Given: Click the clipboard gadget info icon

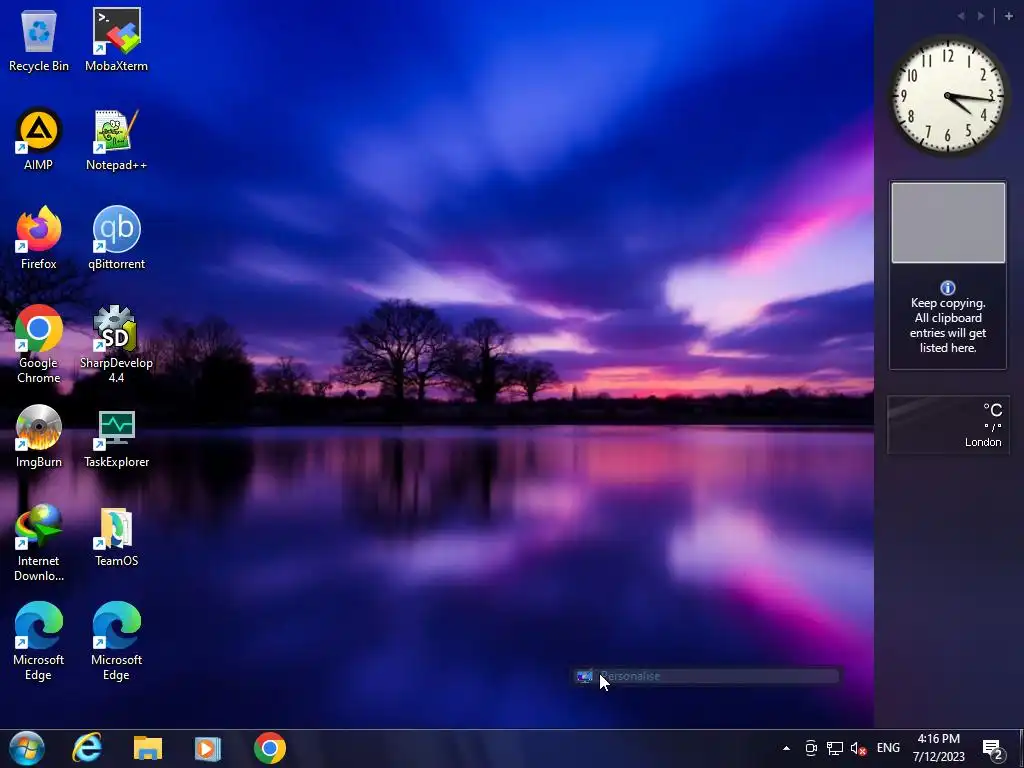Looking at the screenshot, I should (x=948, y=287).
